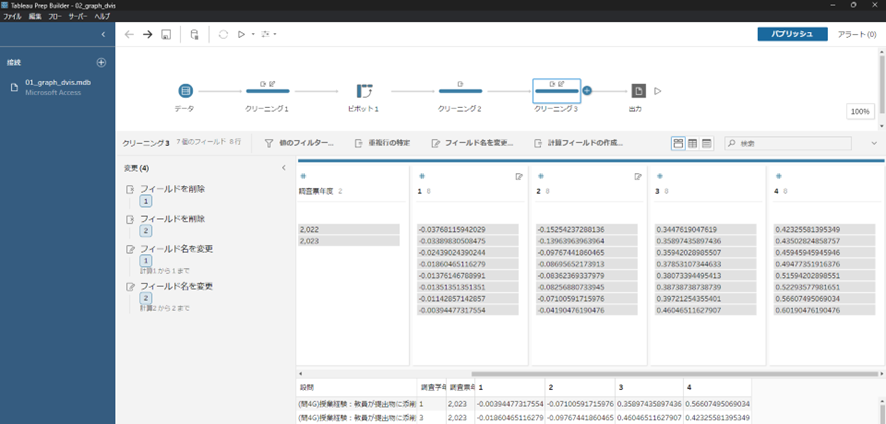Open the run flow dropdown arrow
The width and height of the screenshot is (886, 424).
(x=253, y=34)
